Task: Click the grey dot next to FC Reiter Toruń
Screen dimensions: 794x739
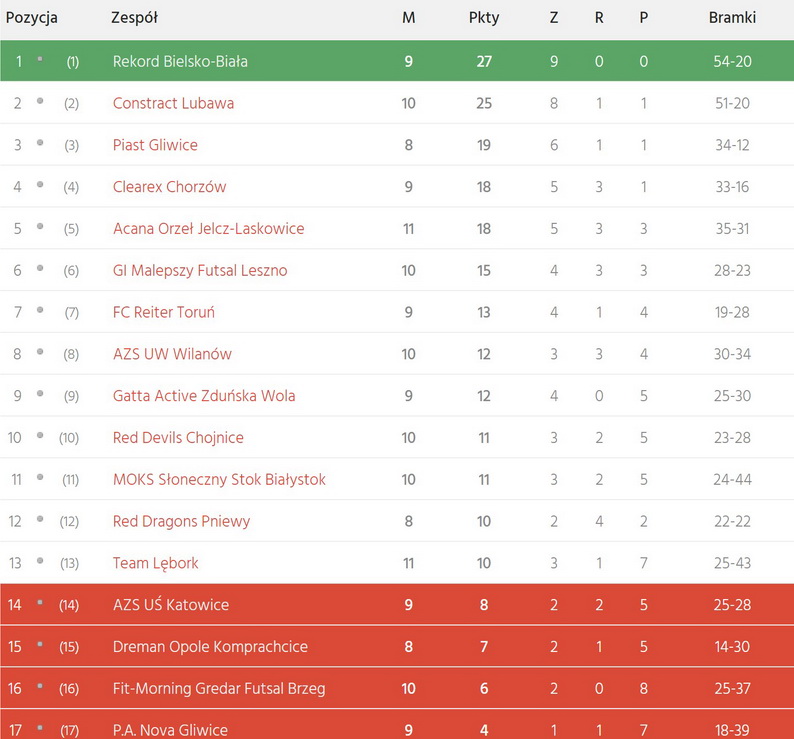Action: tap(40, 311)
